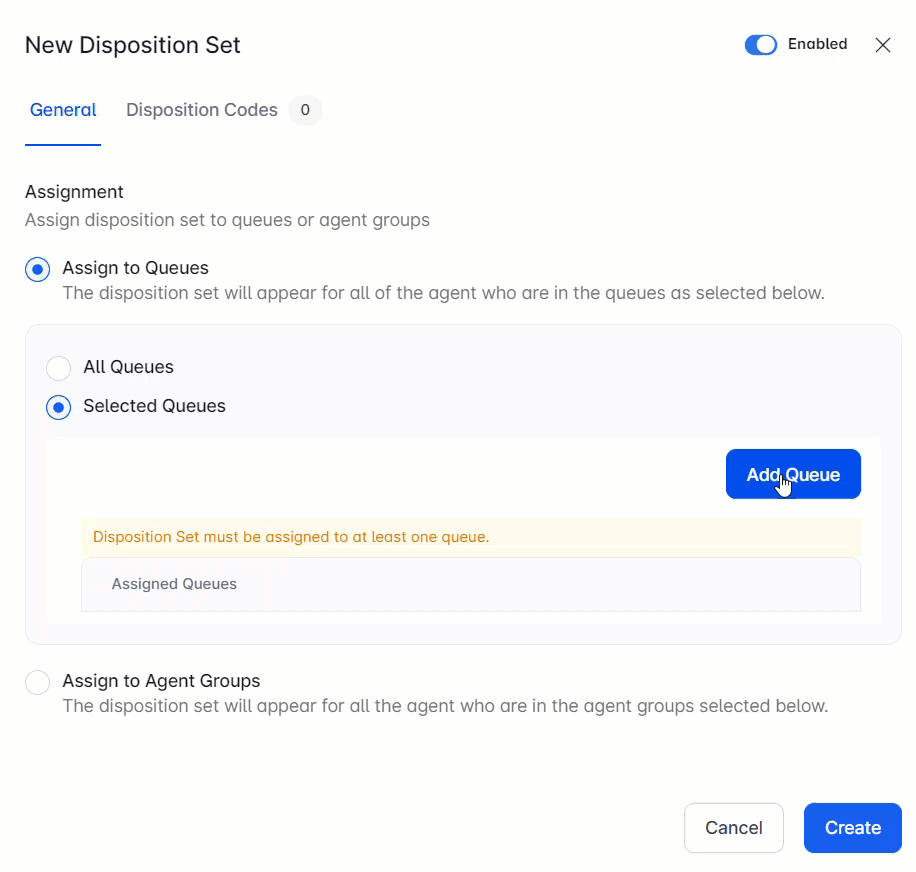Click the New Disposition Set title
The height and width of the screenshot is (872, 916).
coord(133,45)
